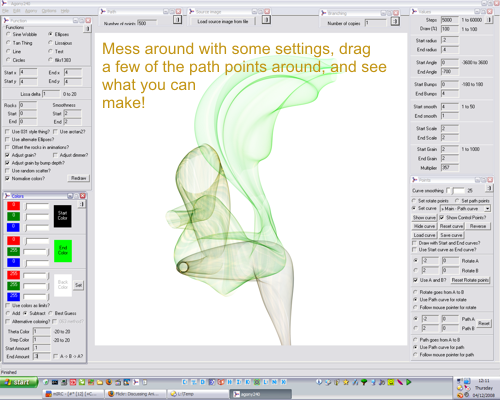Click Load source image from file
This screenshot has height=400, width=500.
coord(223,21)
